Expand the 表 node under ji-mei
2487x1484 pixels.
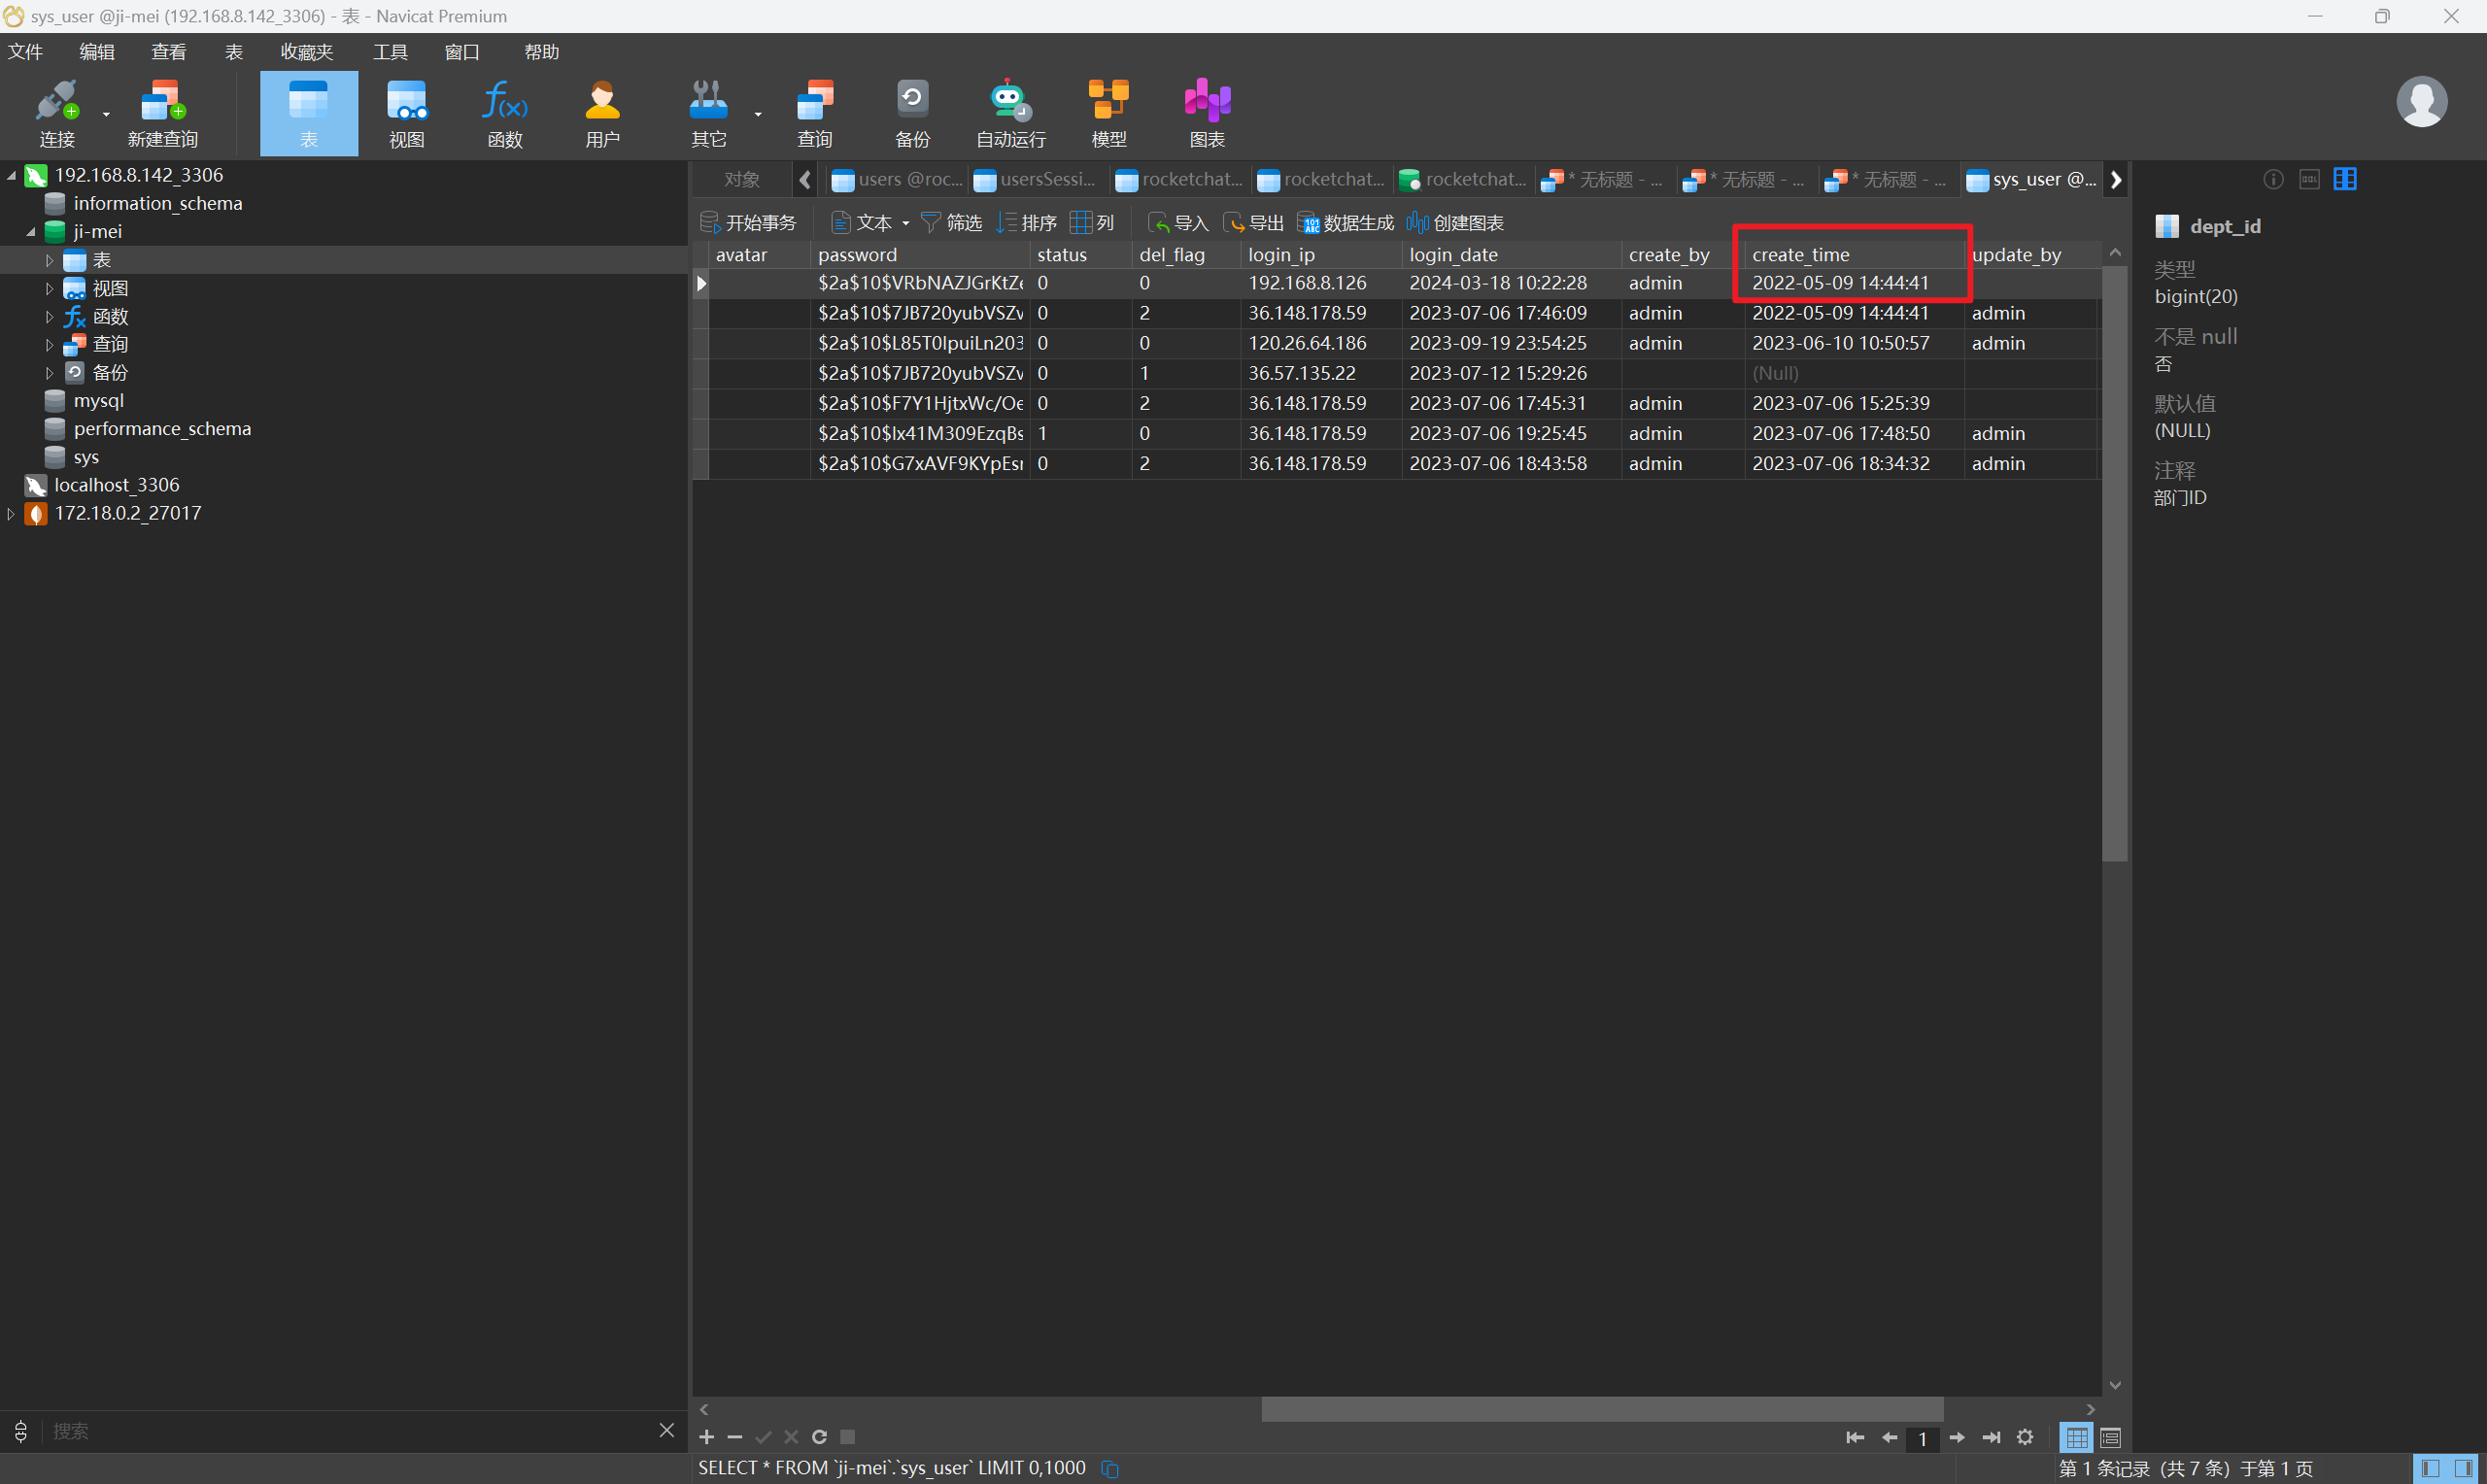(x=49, y=260)
